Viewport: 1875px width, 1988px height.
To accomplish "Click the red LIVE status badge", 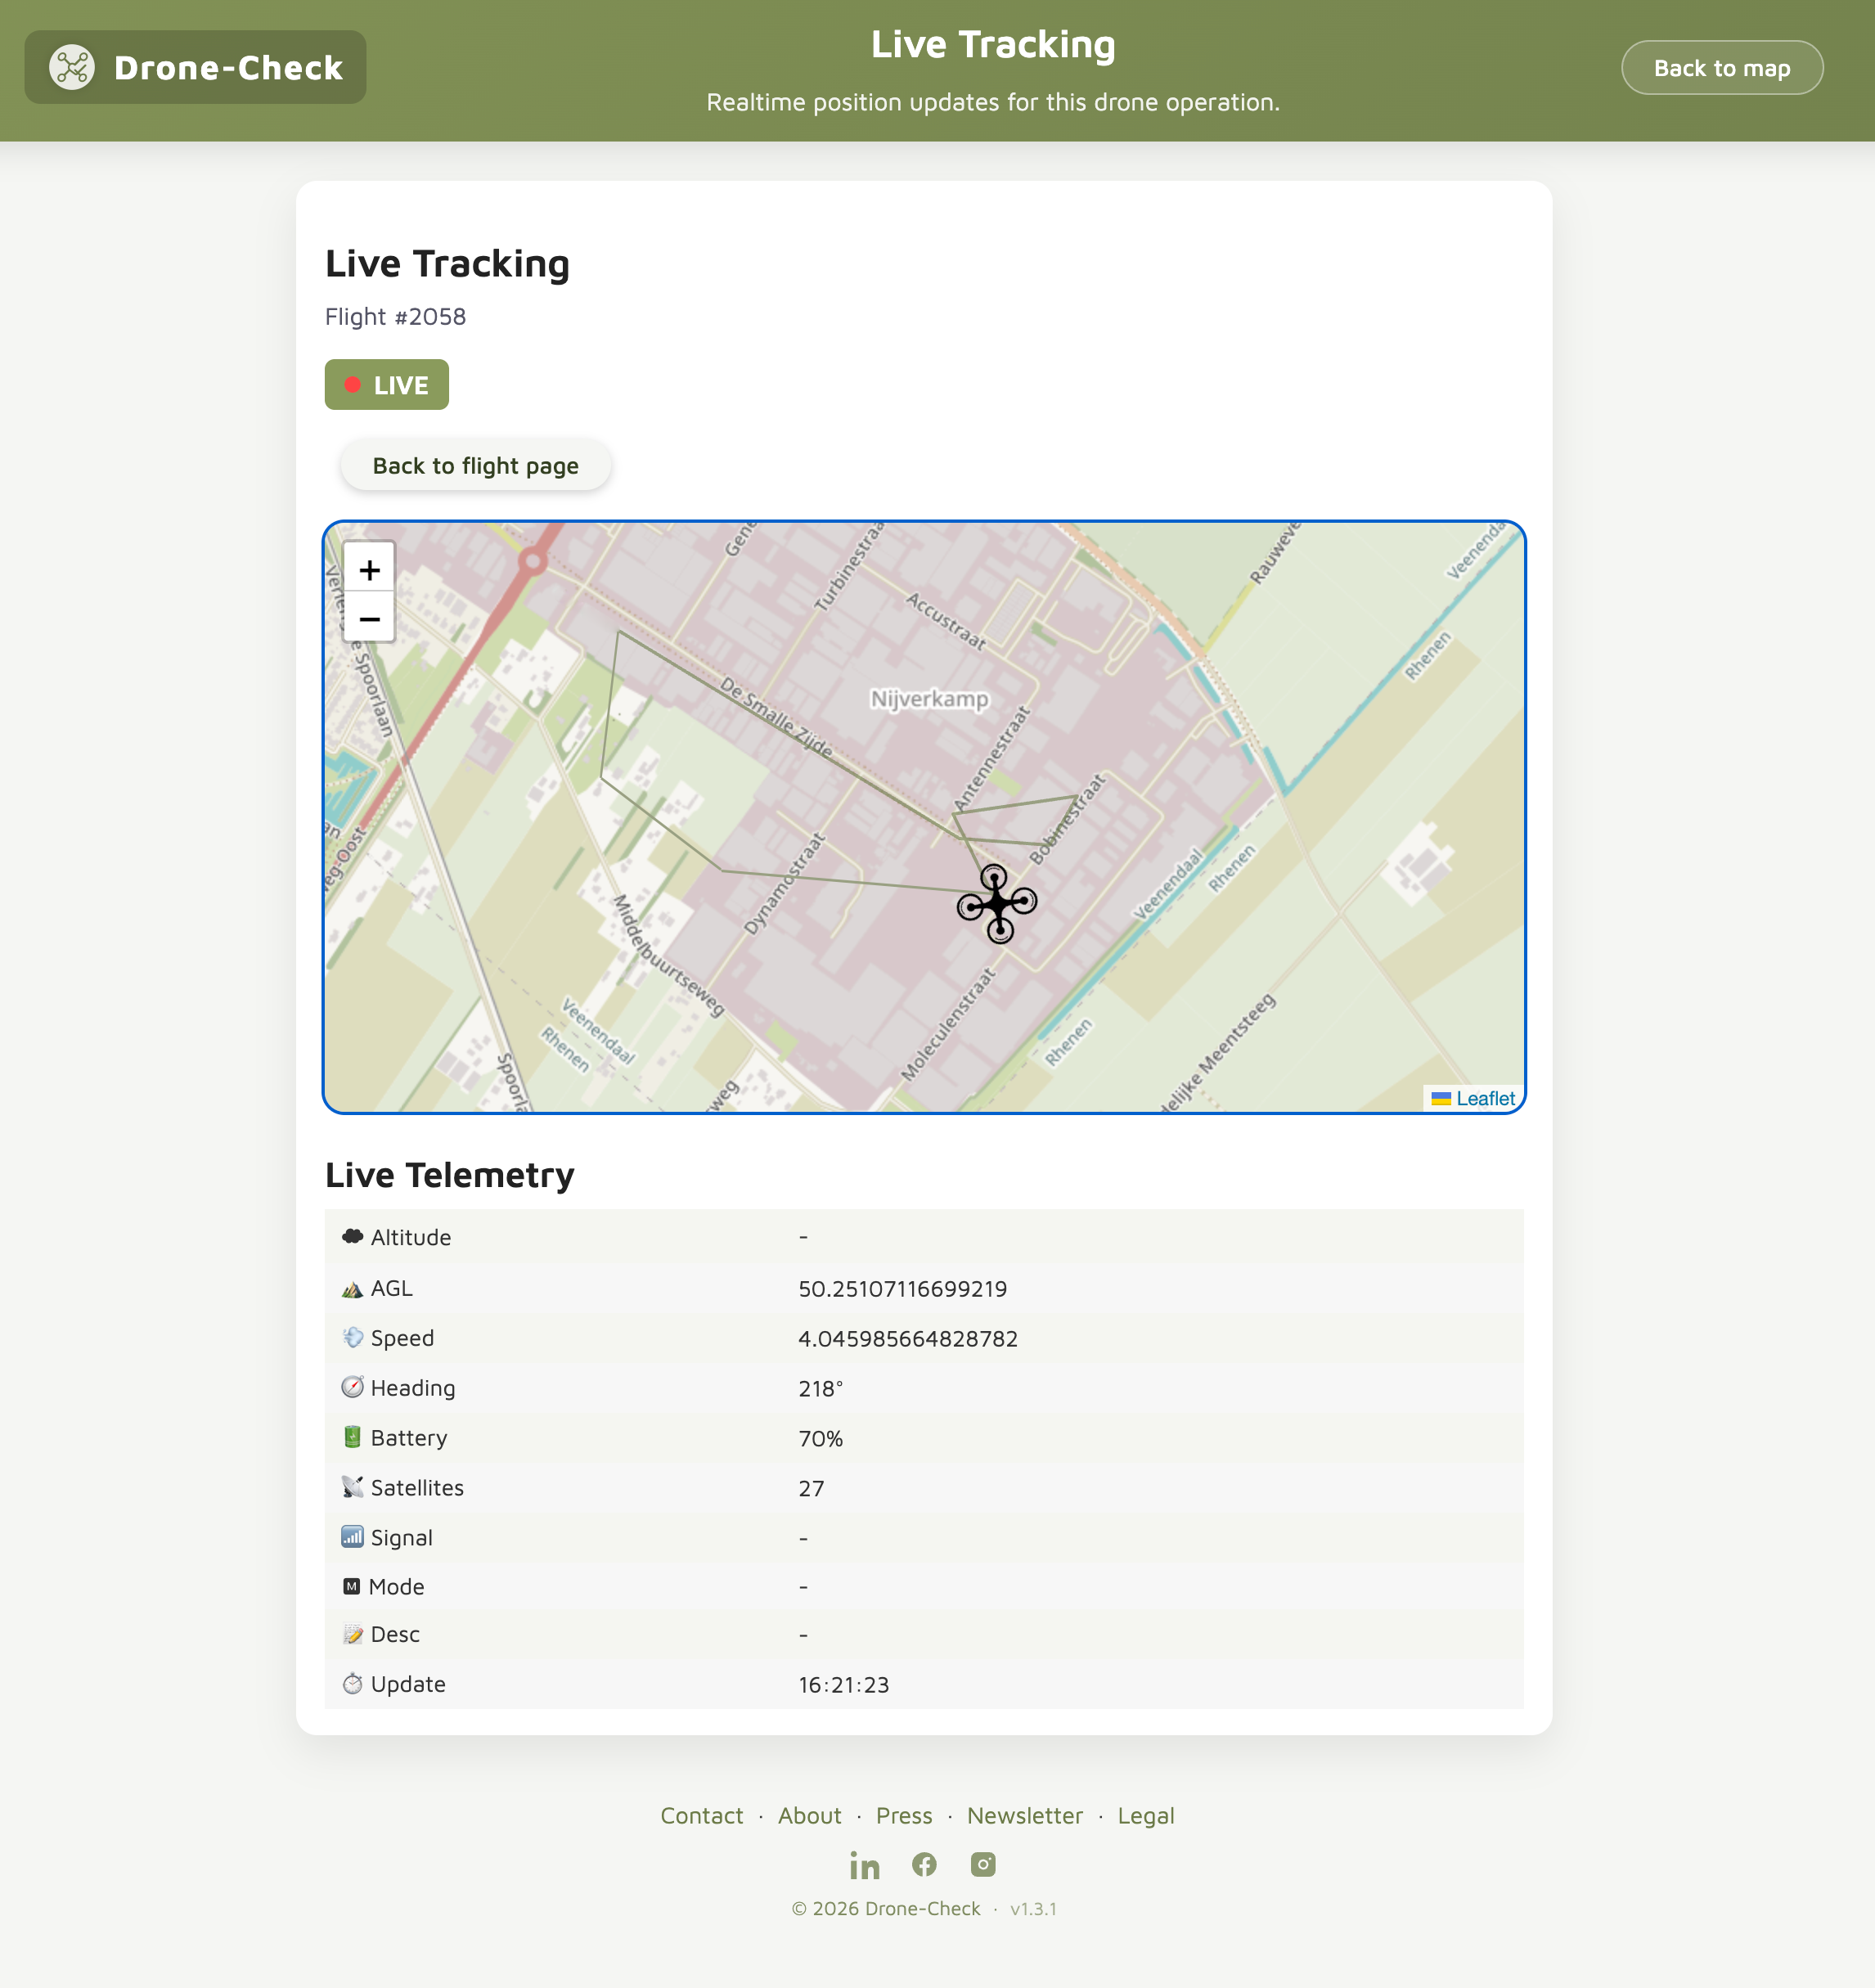I will (x=386, y=385).
